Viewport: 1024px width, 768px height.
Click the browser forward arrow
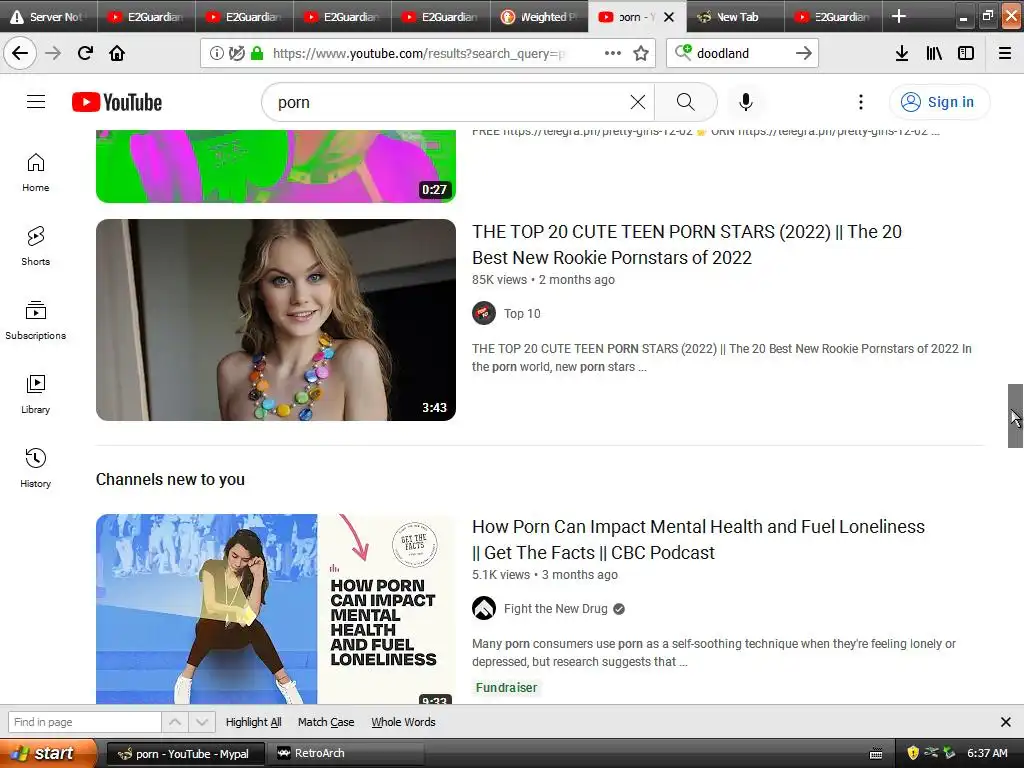pyautogui.click(x=53, y=53)
